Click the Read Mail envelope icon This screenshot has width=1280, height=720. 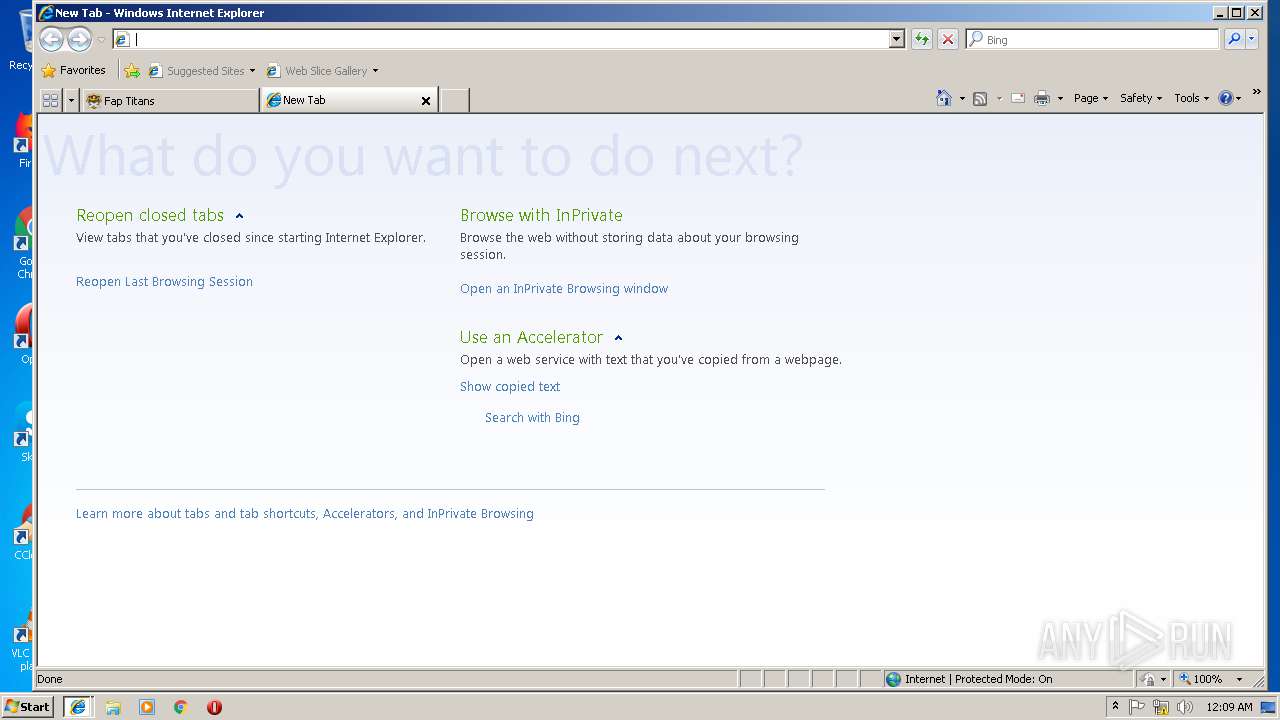tap(1018, 98)
